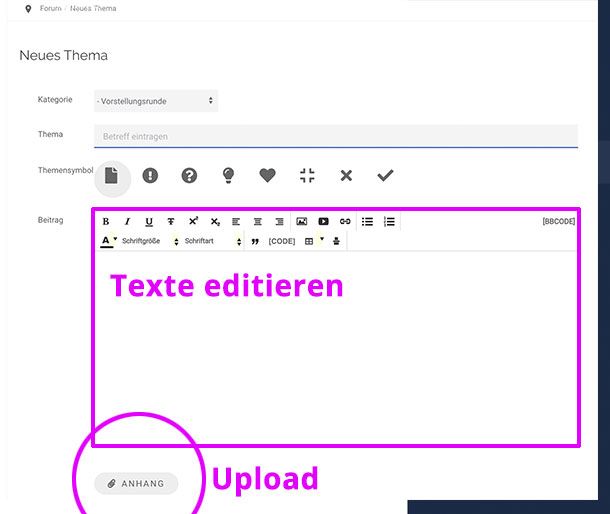610x514 pixels.
Task: Open the font color picker
Action: click(x=106, y=242)
